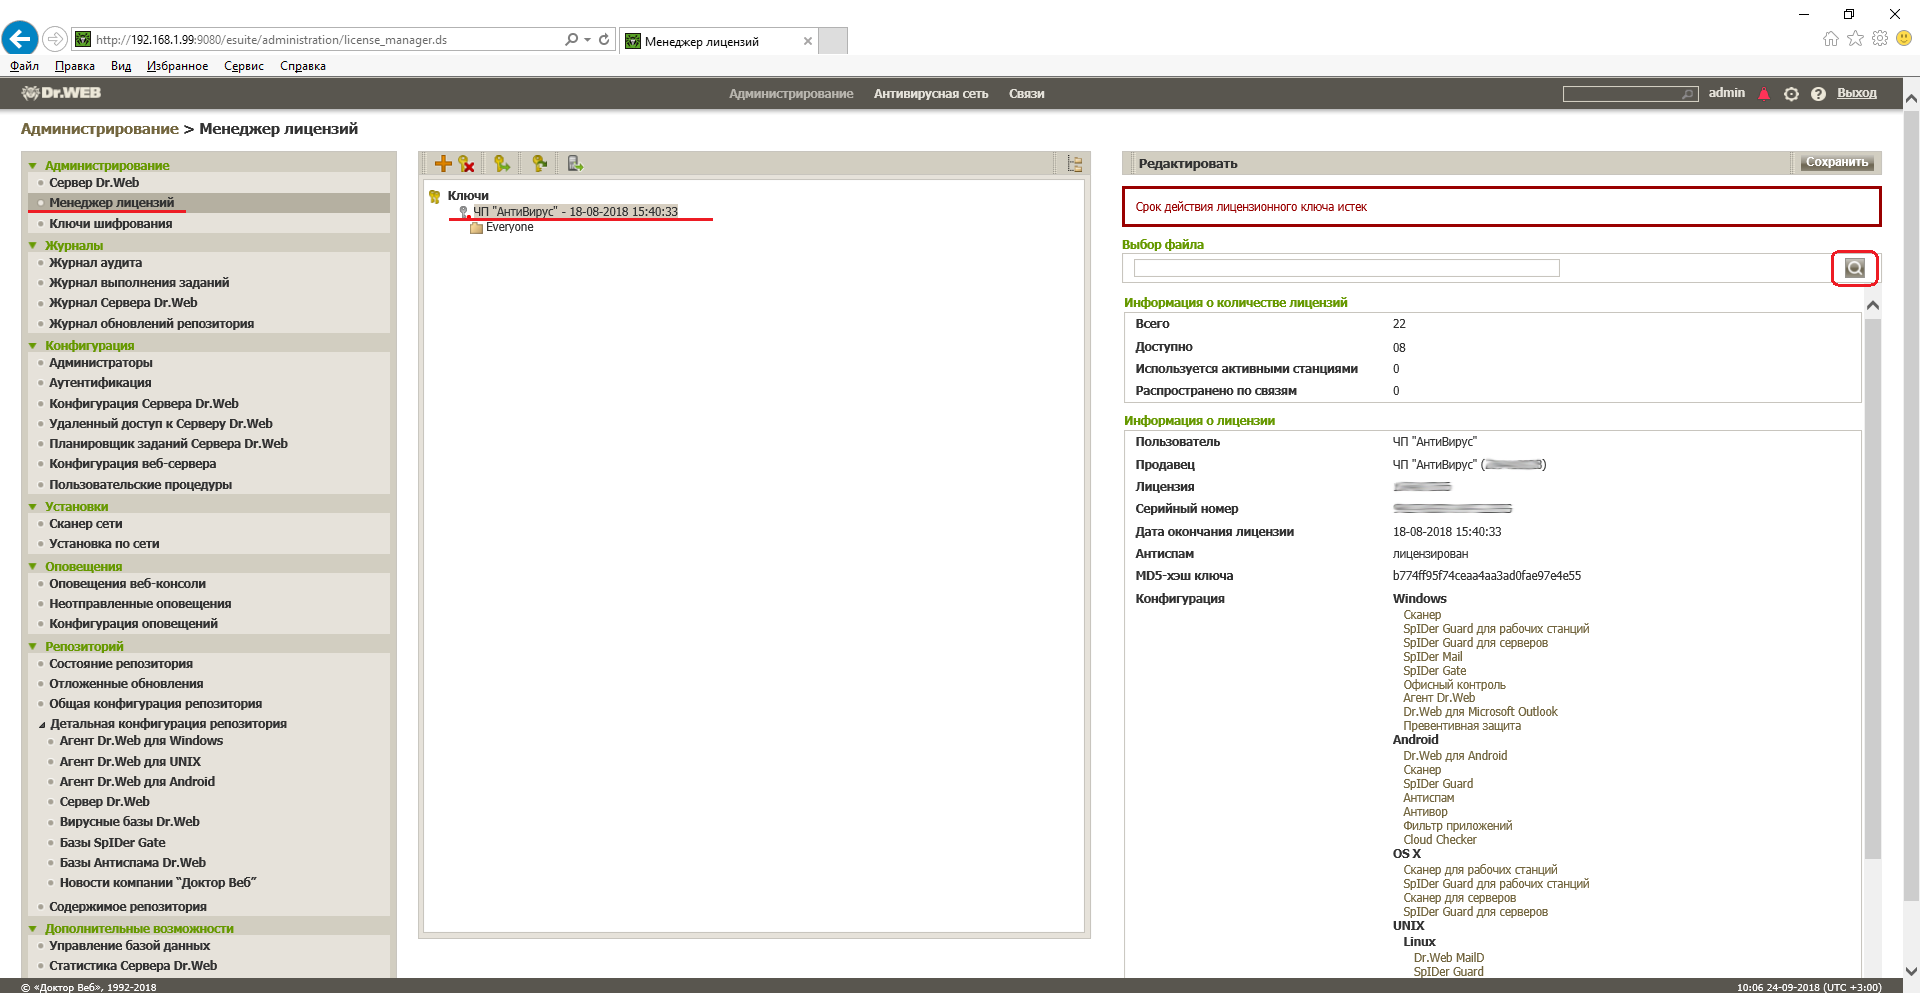Screen dimensions: 1920x994
Task: Open Журнал аудита in sidebar
Action: tap(96, 263)
